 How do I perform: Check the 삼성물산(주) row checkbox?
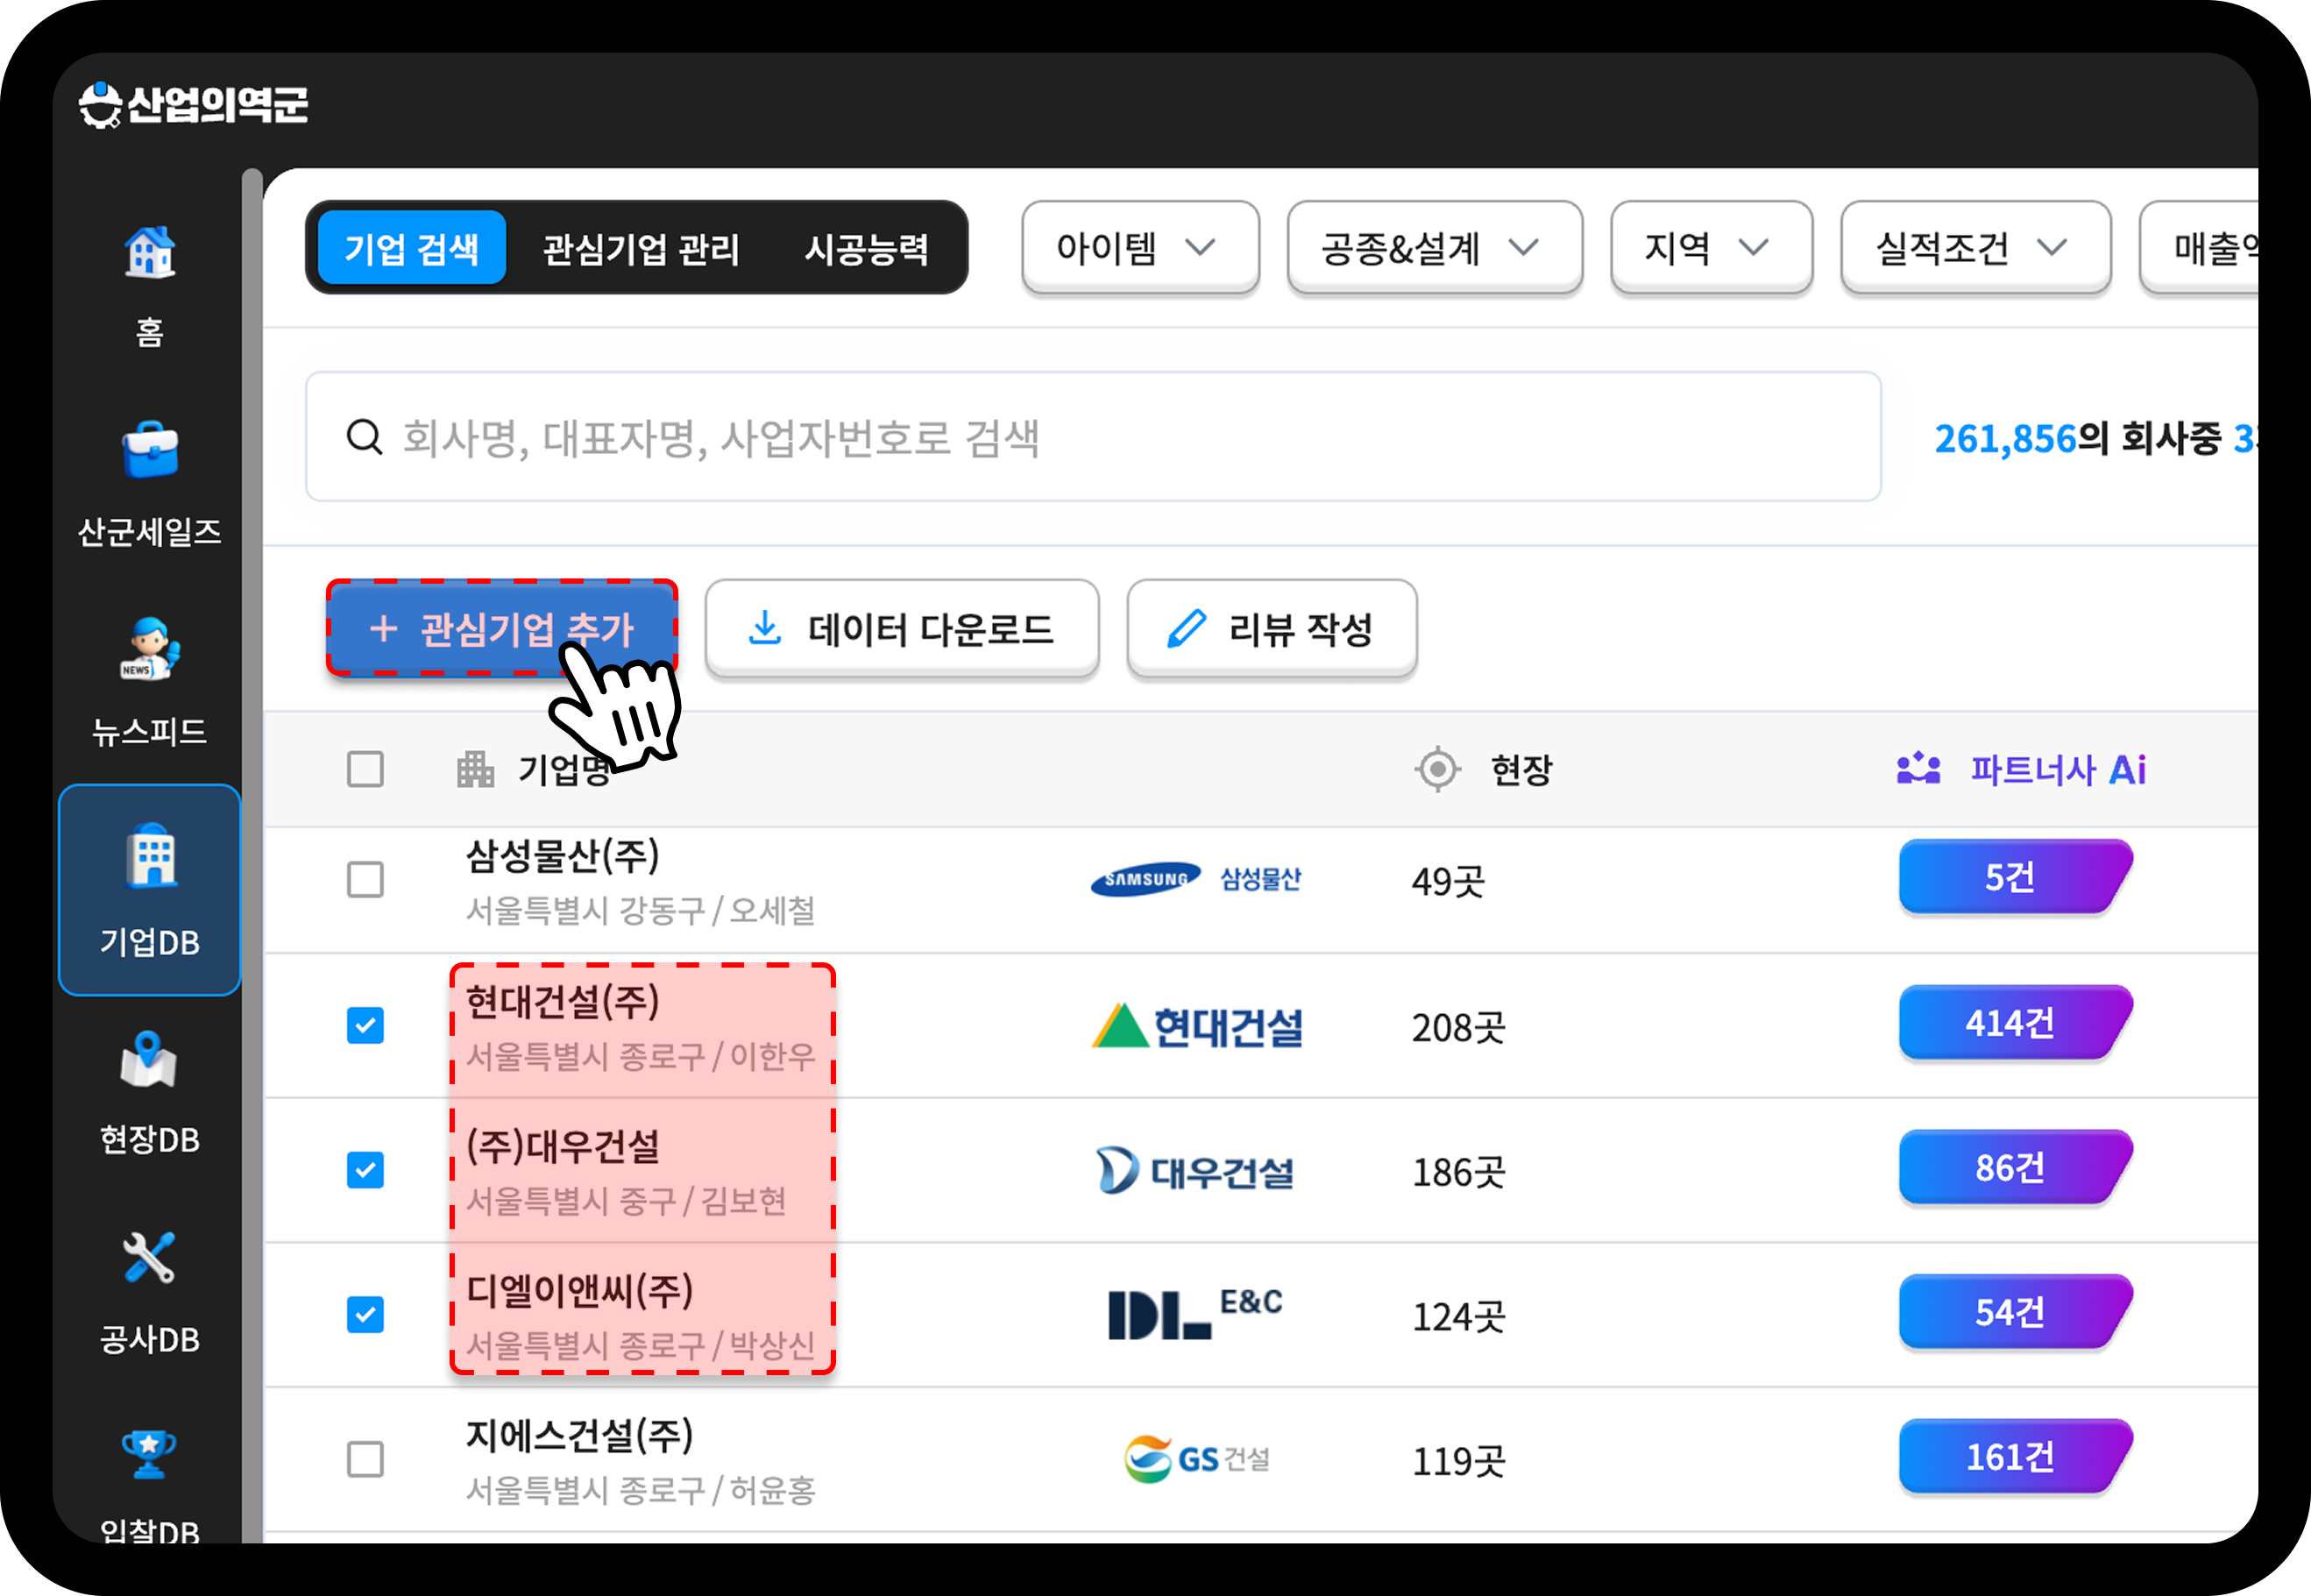pyautogui.click(x=365, y=880)
